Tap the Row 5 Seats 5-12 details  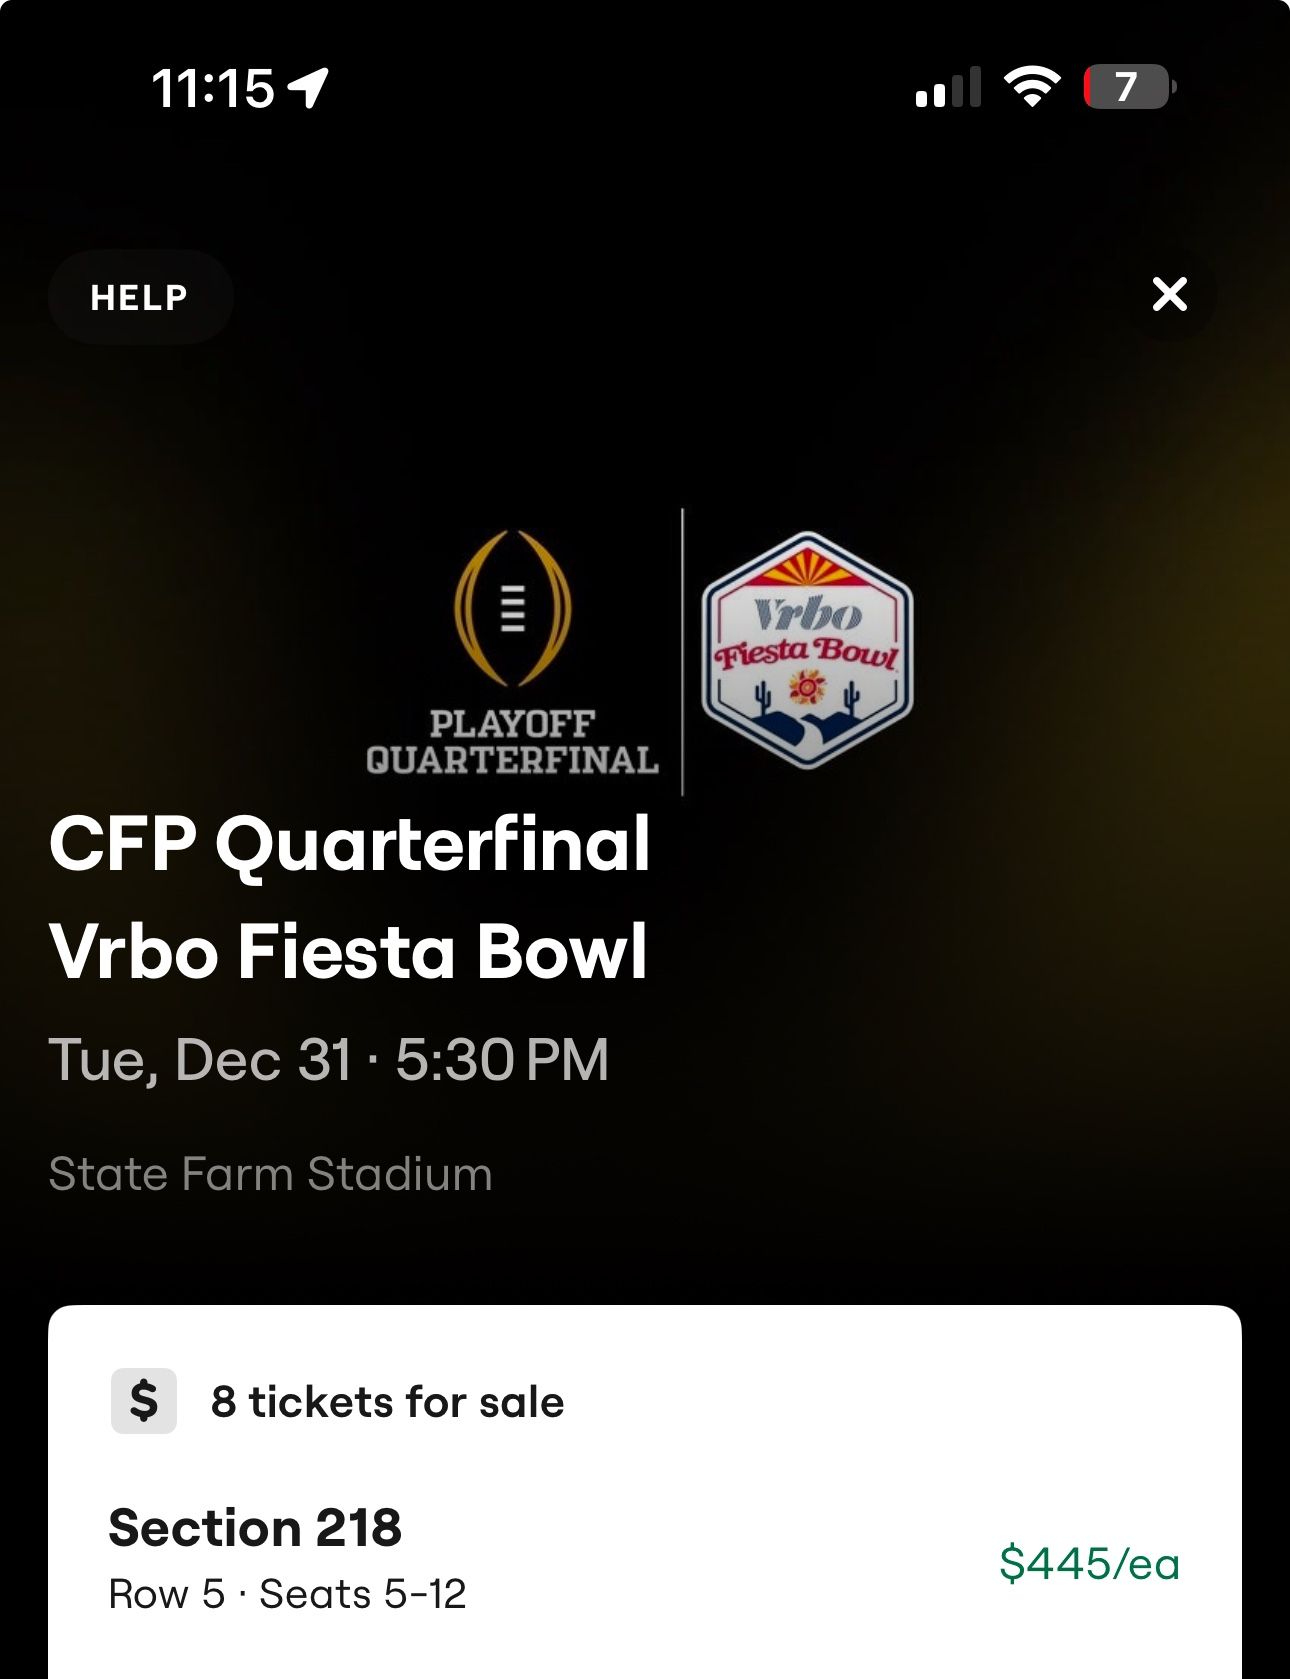[287, 1594]
